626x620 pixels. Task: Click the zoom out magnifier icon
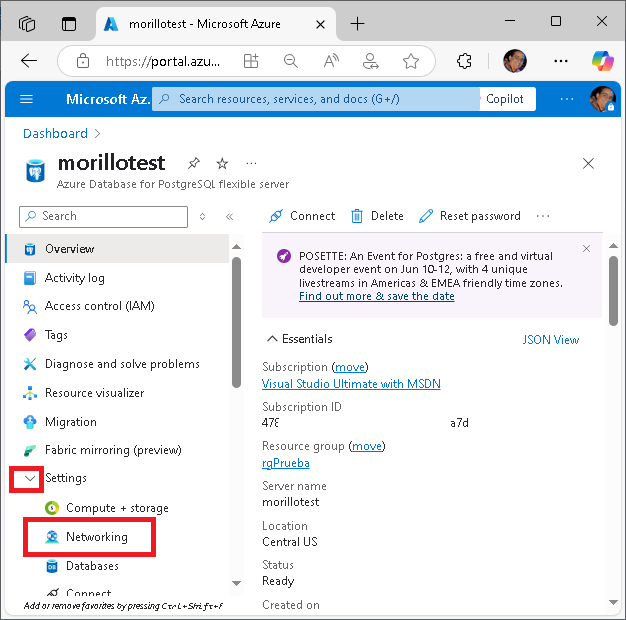coord(291,61)
